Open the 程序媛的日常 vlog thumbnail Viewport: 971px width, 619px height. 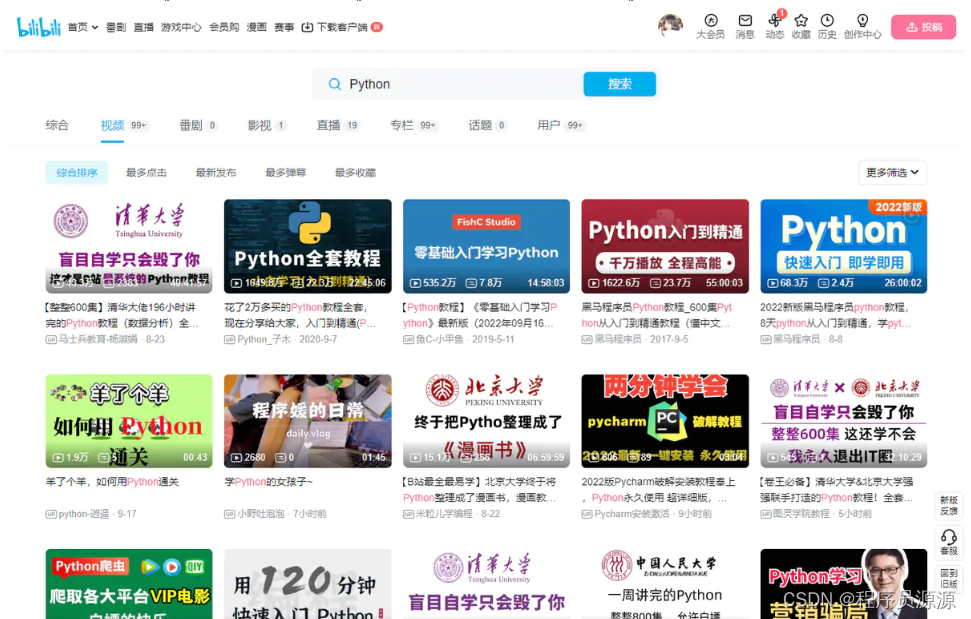click(308, 421)
